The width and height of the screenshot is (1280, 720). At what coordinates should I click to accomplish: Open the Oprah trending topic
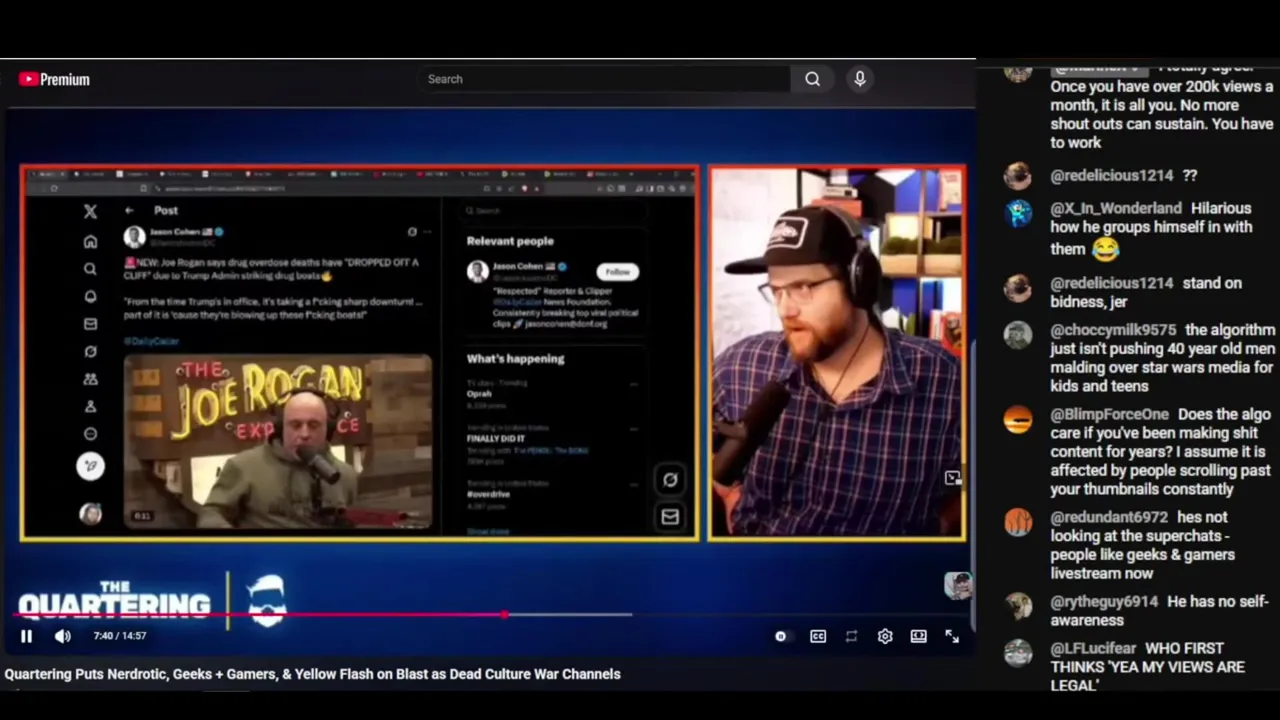(x=479, y=394)
